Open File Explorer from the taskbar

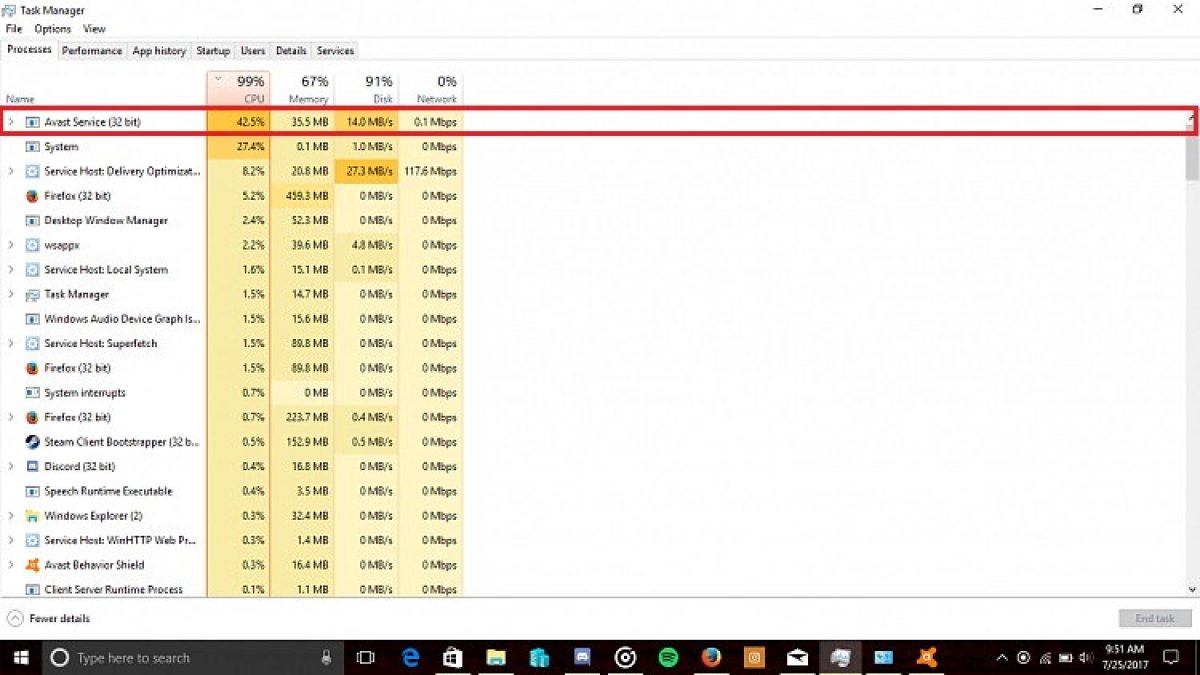pos(496,658)
